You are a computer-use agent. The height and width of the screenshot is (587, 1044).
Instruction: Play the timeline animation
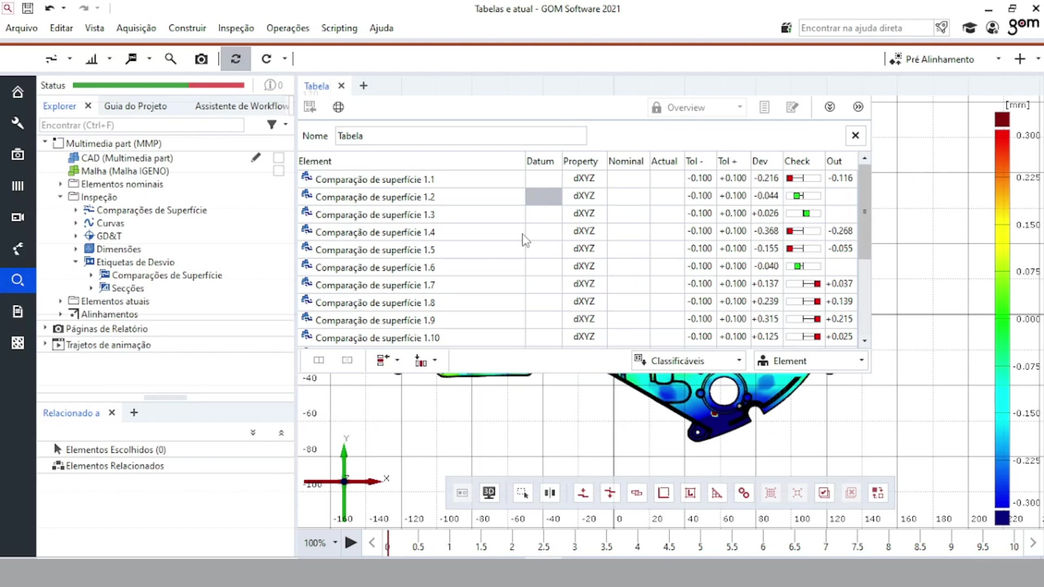(351, 543)
